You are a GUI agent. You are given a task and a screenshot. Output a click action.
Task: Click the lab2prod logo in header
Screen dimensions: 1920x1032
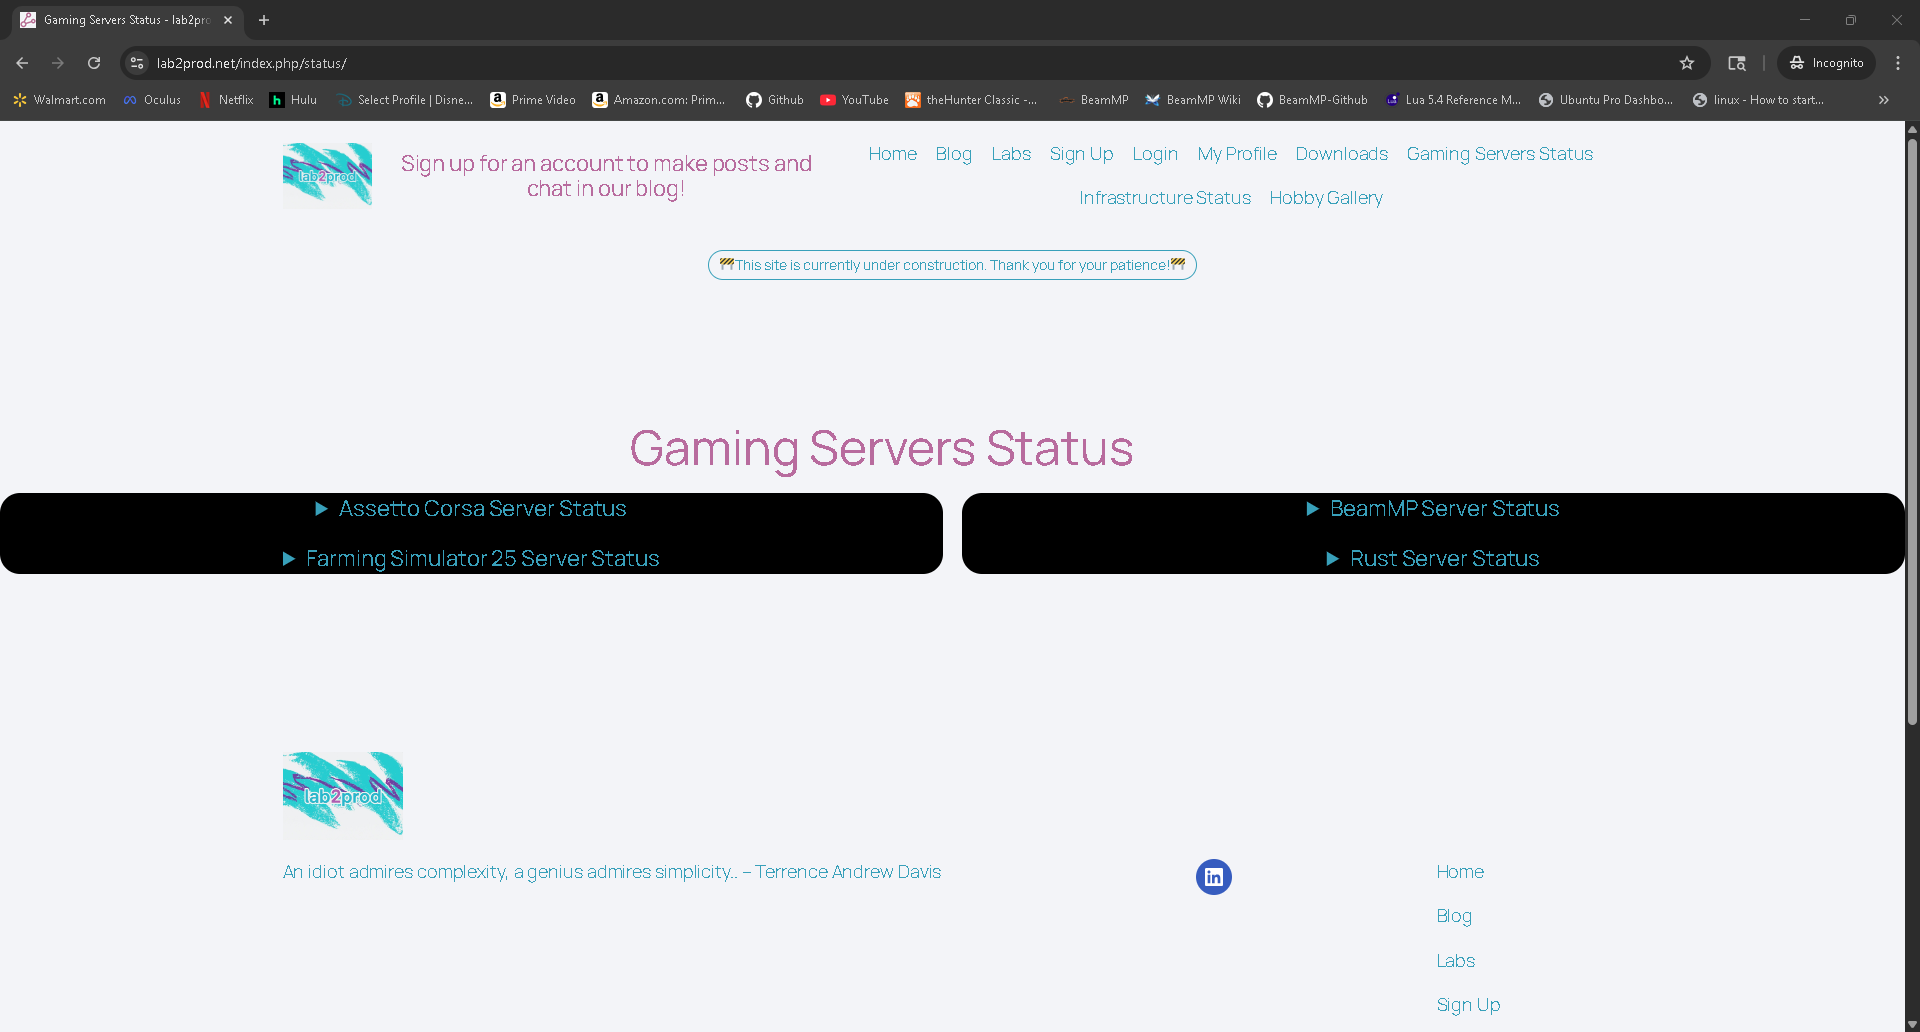pos(327,175)
